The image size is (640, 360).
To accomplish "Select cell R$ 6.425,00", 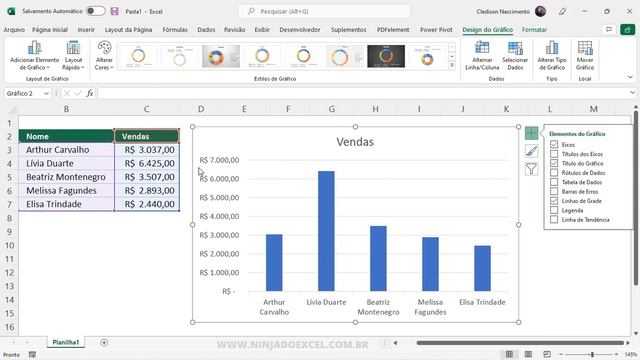I will tap(147, 163).
